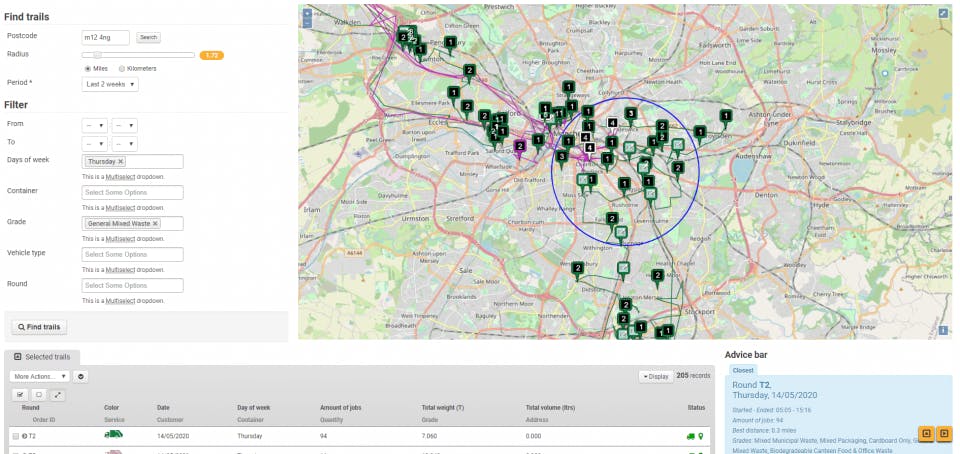Select the Miles radio button
The height and width of the screenshot is (454, 960).
click(x=88, y=68)
